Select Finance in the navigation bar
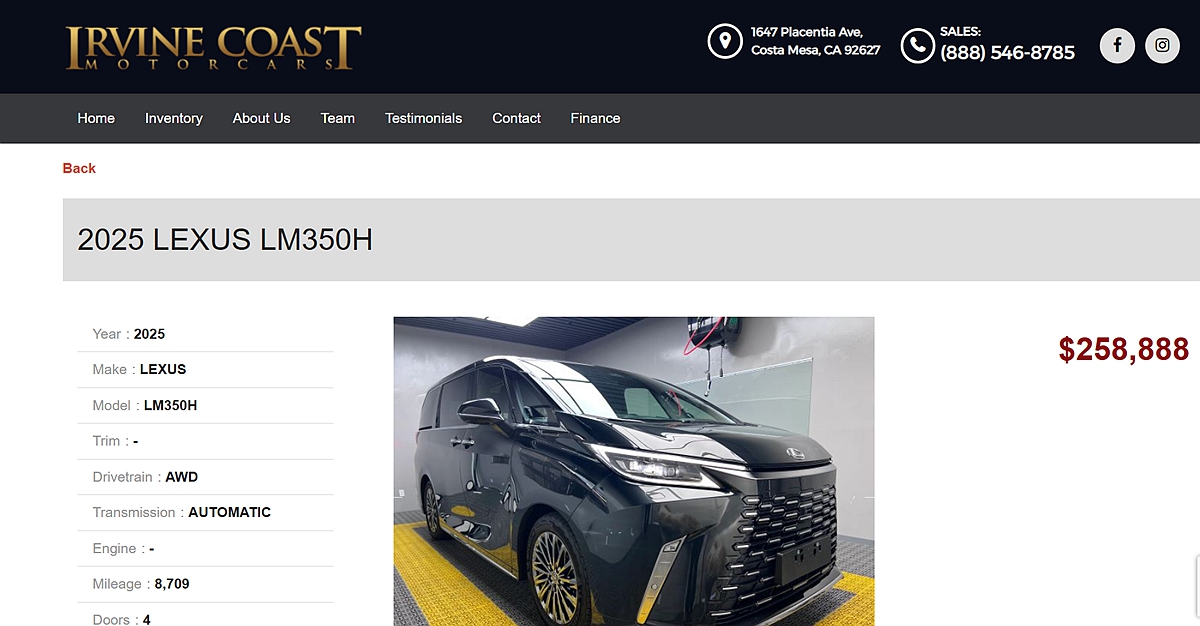1200x626 pixels. point(596,118)
